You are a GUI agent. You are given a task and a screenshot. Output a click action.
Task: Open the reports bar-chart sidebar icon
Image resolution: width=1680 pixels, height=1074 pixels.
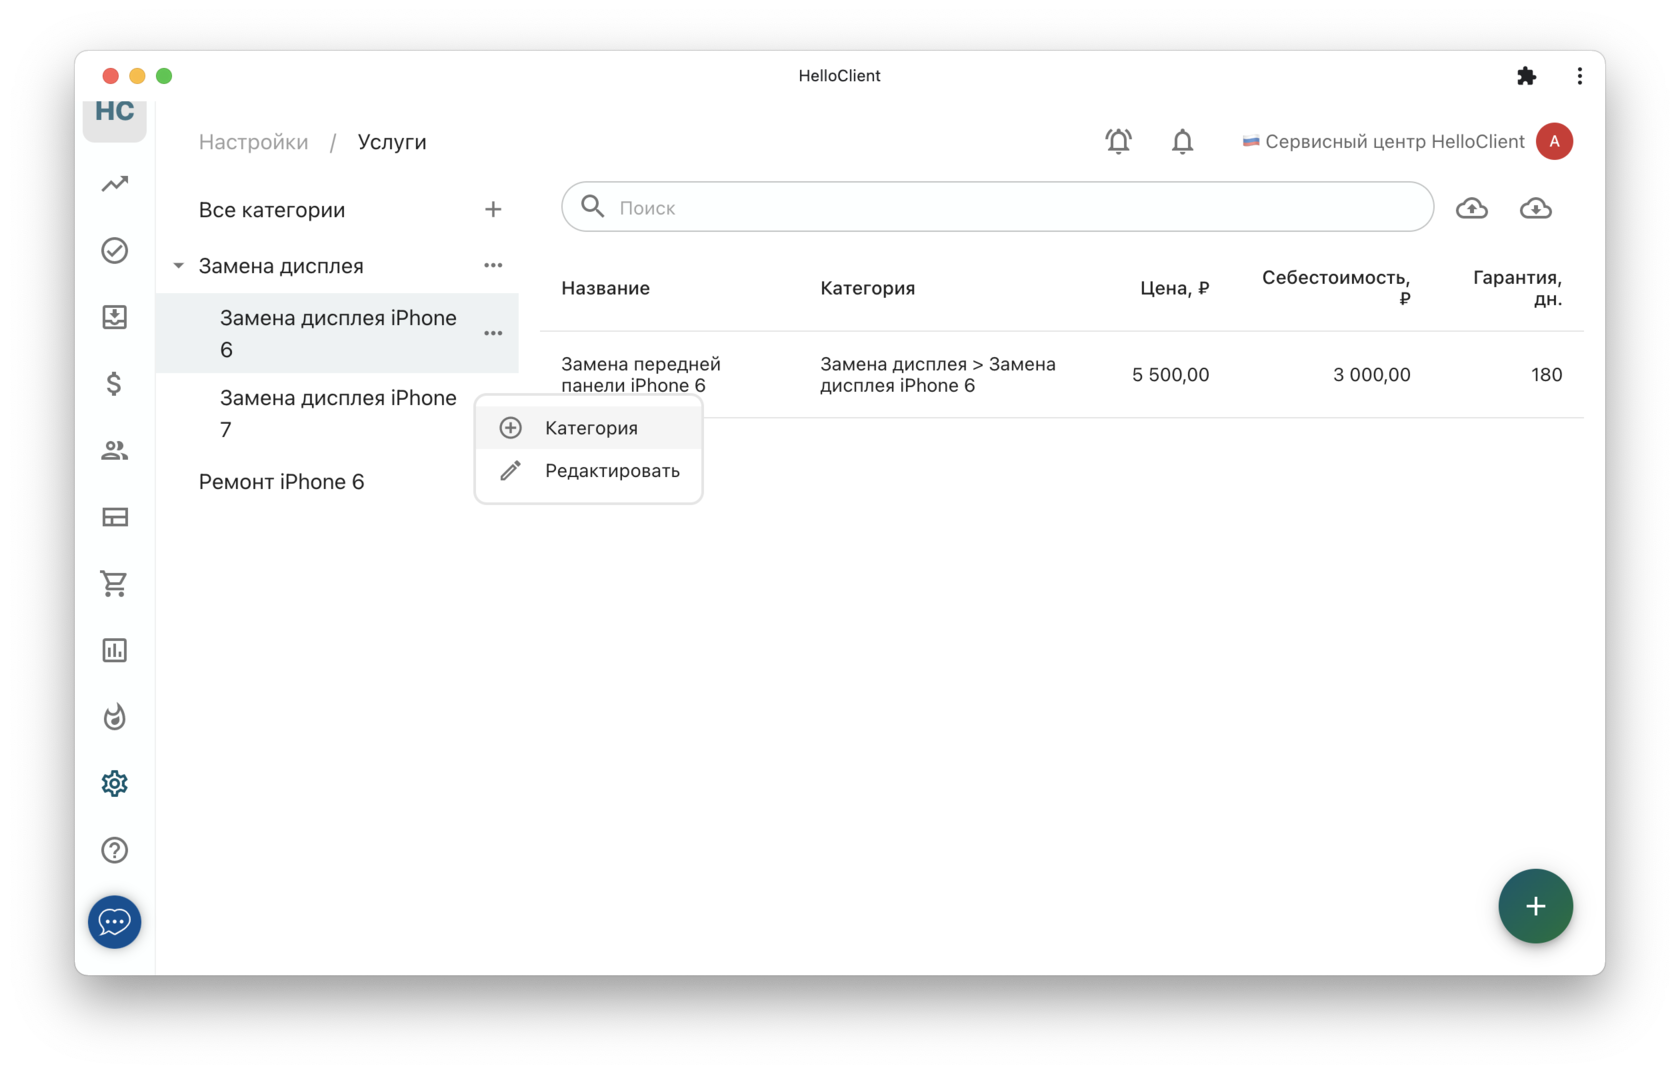point(115,650)
